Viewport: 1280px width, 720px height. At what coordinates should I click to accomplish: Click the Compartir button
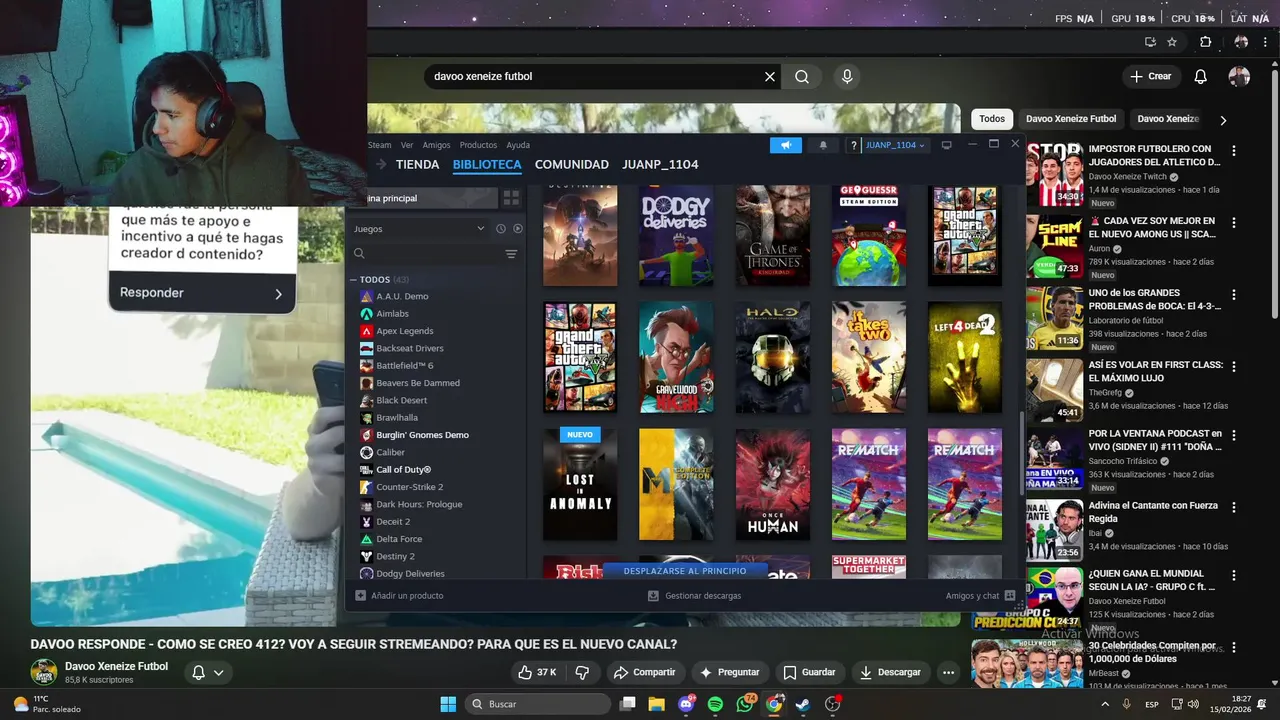(x=645, y=672)
